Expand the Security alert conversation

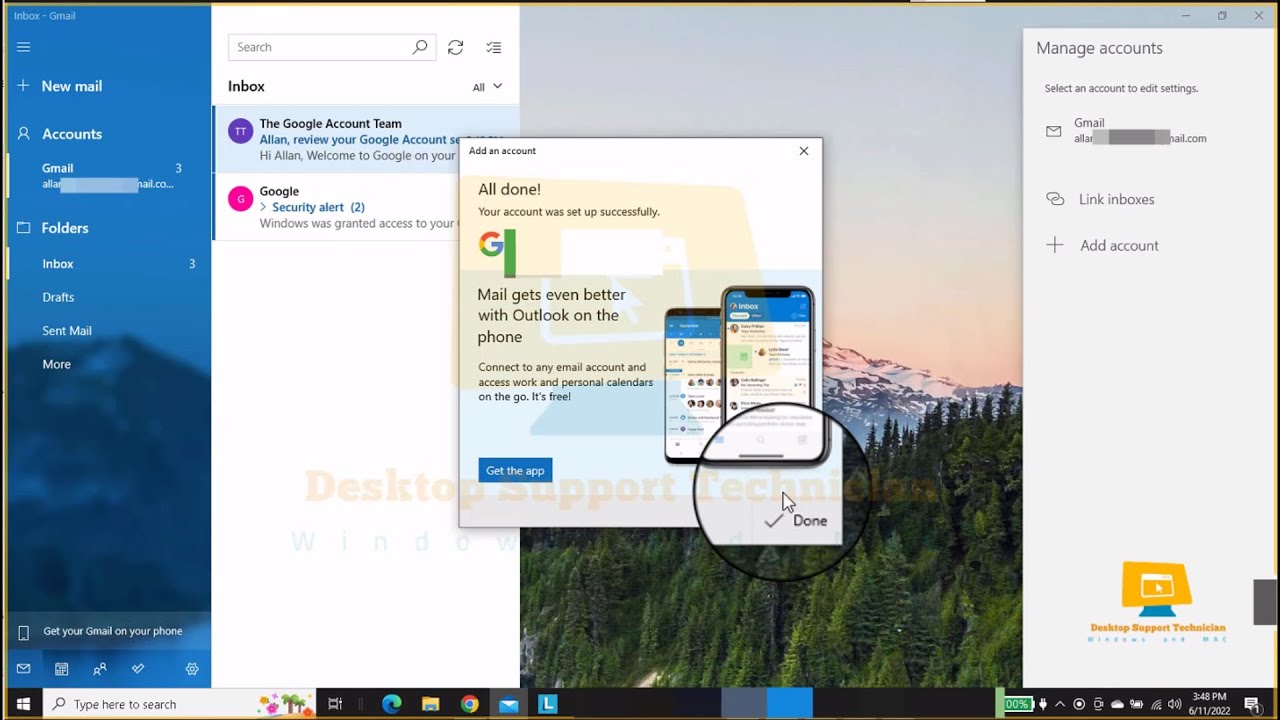264,207
